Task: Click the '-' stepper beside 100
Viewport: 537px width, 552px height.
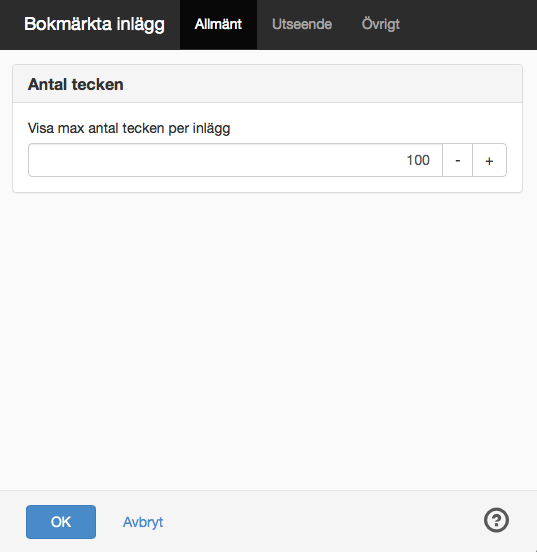Action: coord(457,160)
